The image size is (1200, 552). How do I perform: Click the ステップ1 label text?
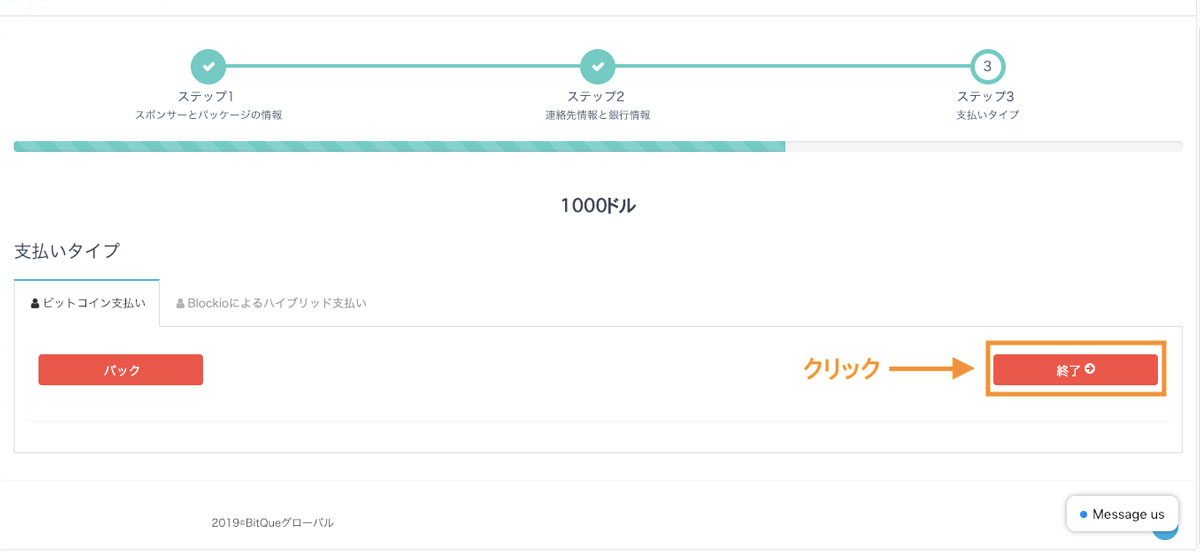[206, 97]
